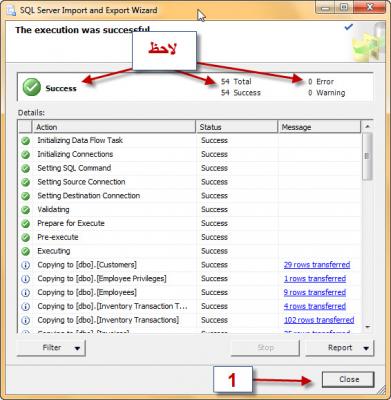Click the Close button
The height and width of the screenshot is (400, 391).
348,379
